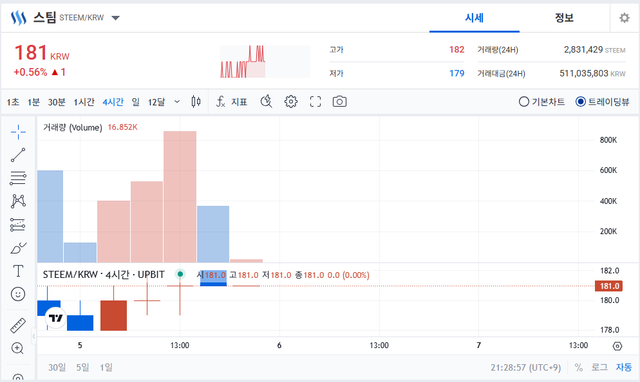Image resolution: width=640 pixels, height=382 pixels.
Task: Set interval to 12달
Action: (x=156, y=102)
